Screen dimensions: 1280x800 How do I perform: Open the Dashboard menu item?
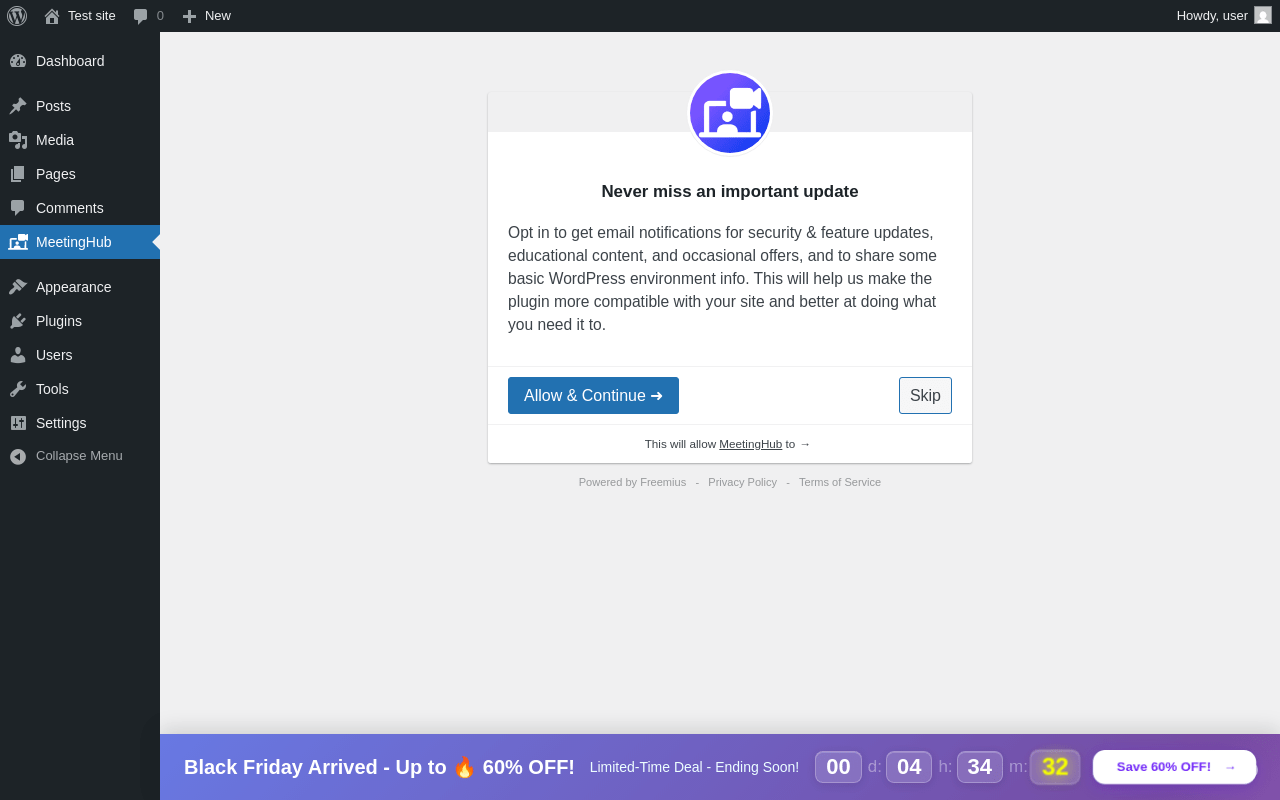[80, 61]
